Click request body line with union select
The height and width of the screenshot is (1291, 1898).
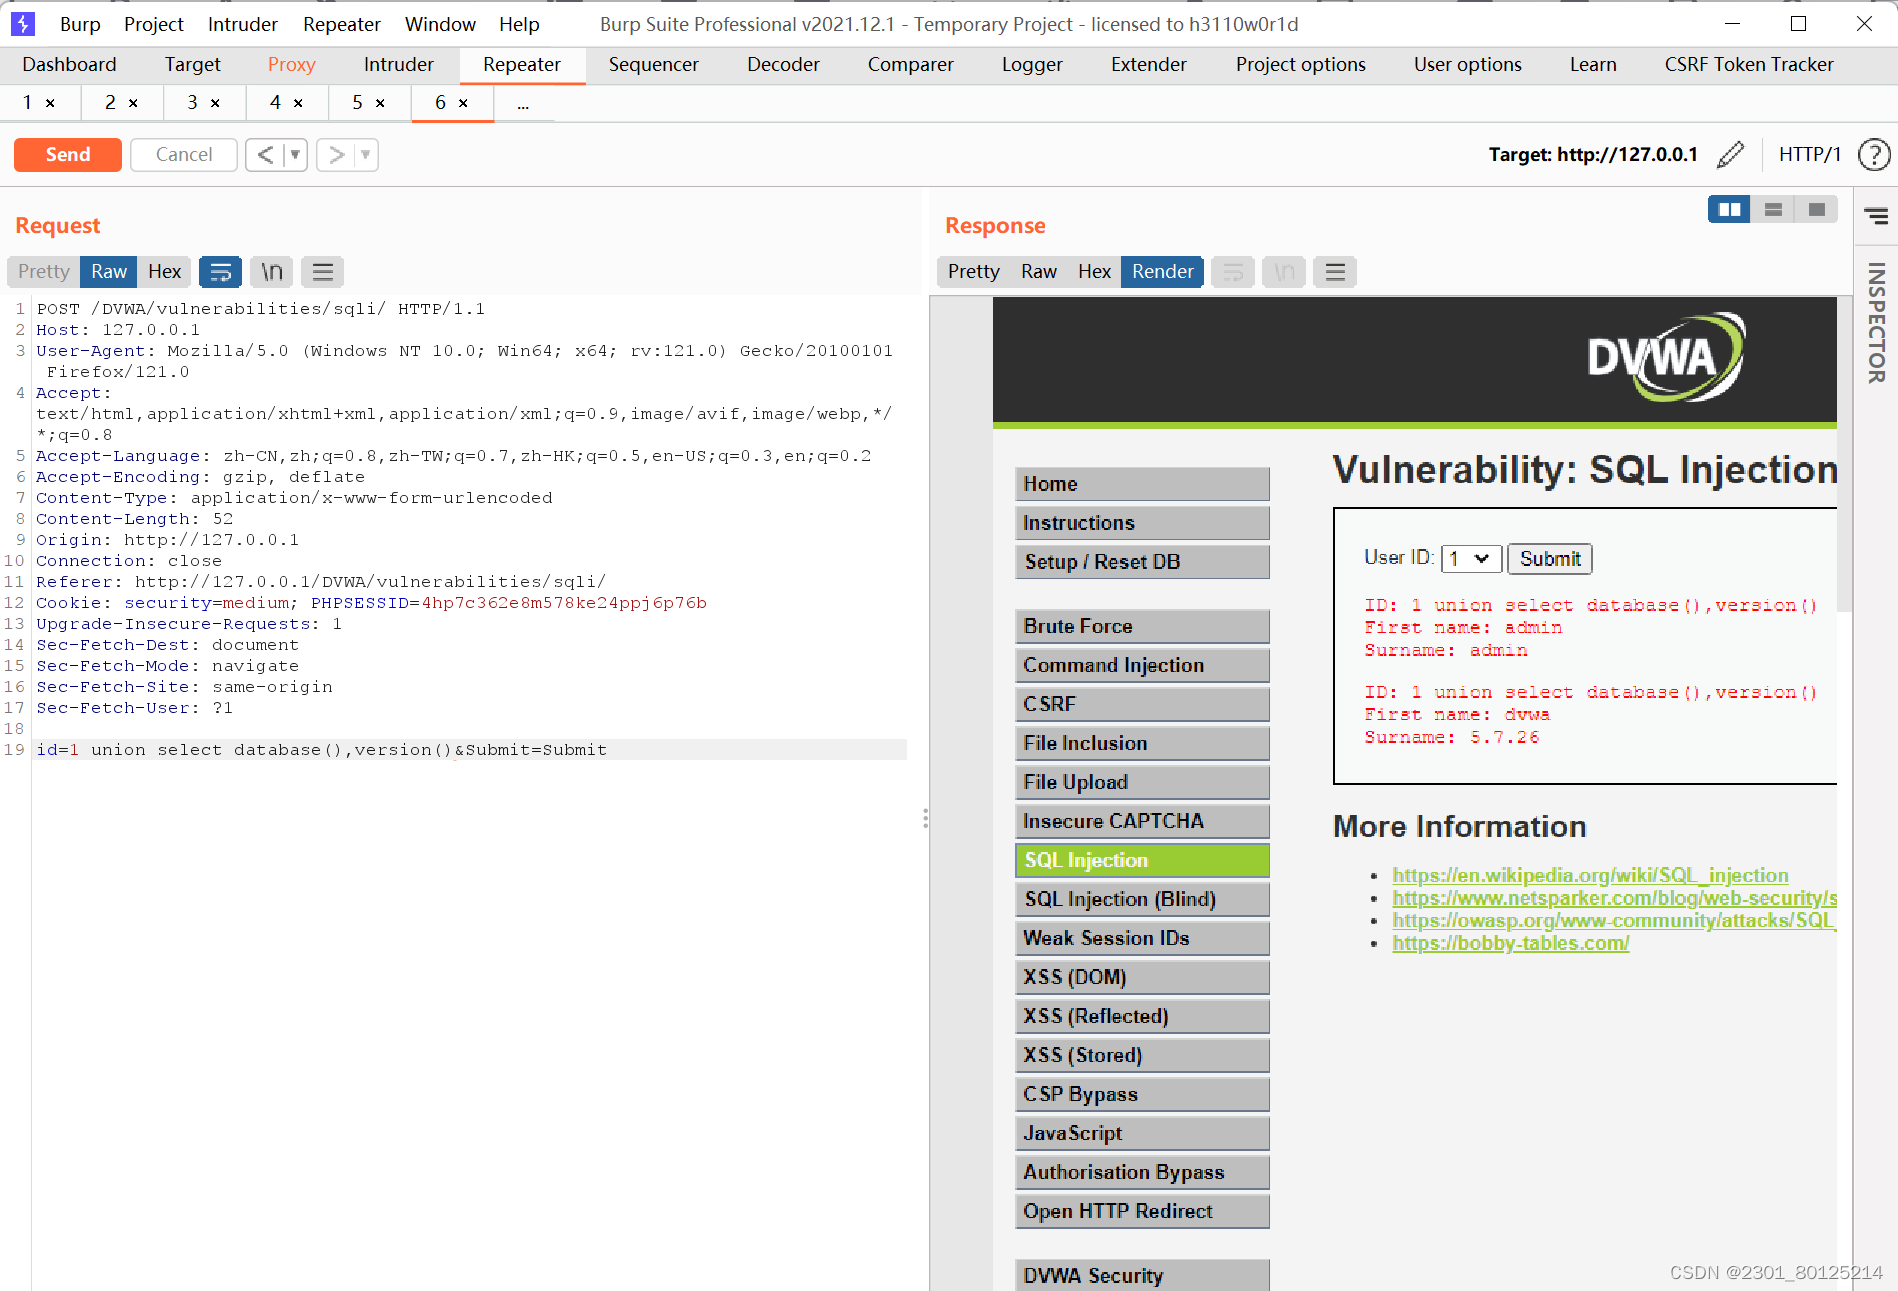pyautogui.click(x=469, y=750)
